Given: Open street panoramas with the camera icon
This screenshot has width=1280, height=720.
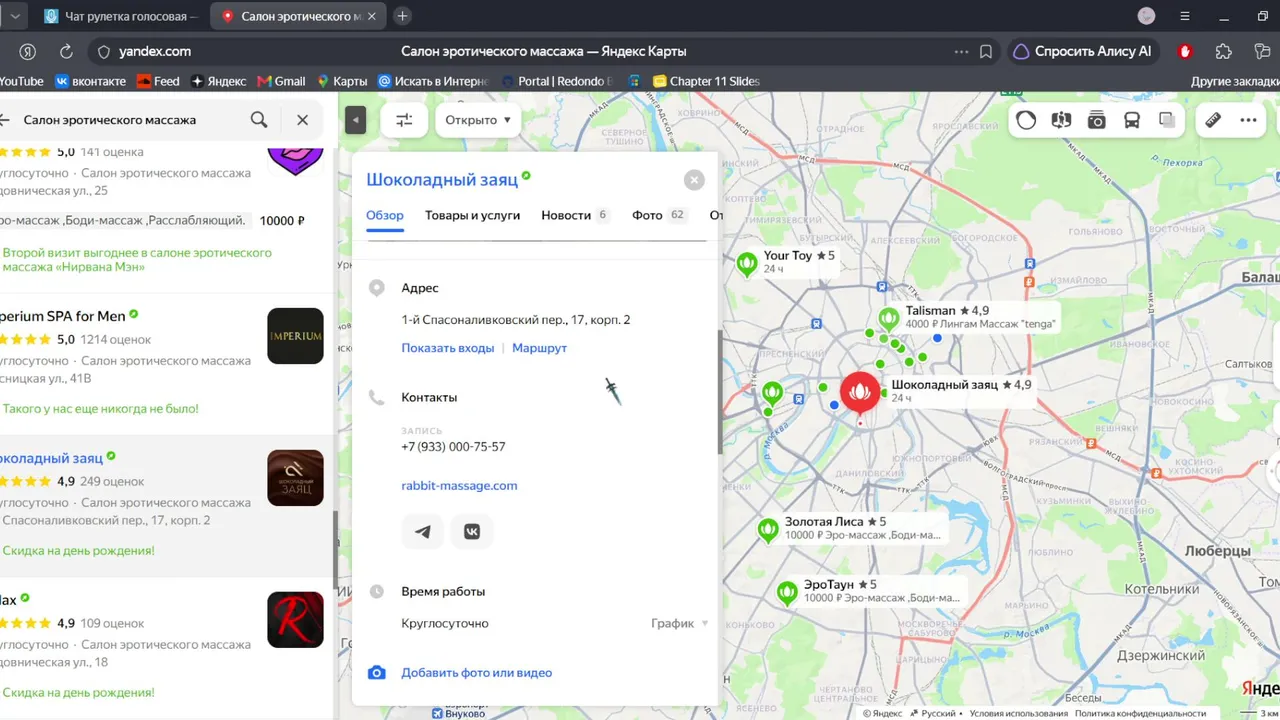Looking at the screenshot, I should click(x=1097, y=120).
